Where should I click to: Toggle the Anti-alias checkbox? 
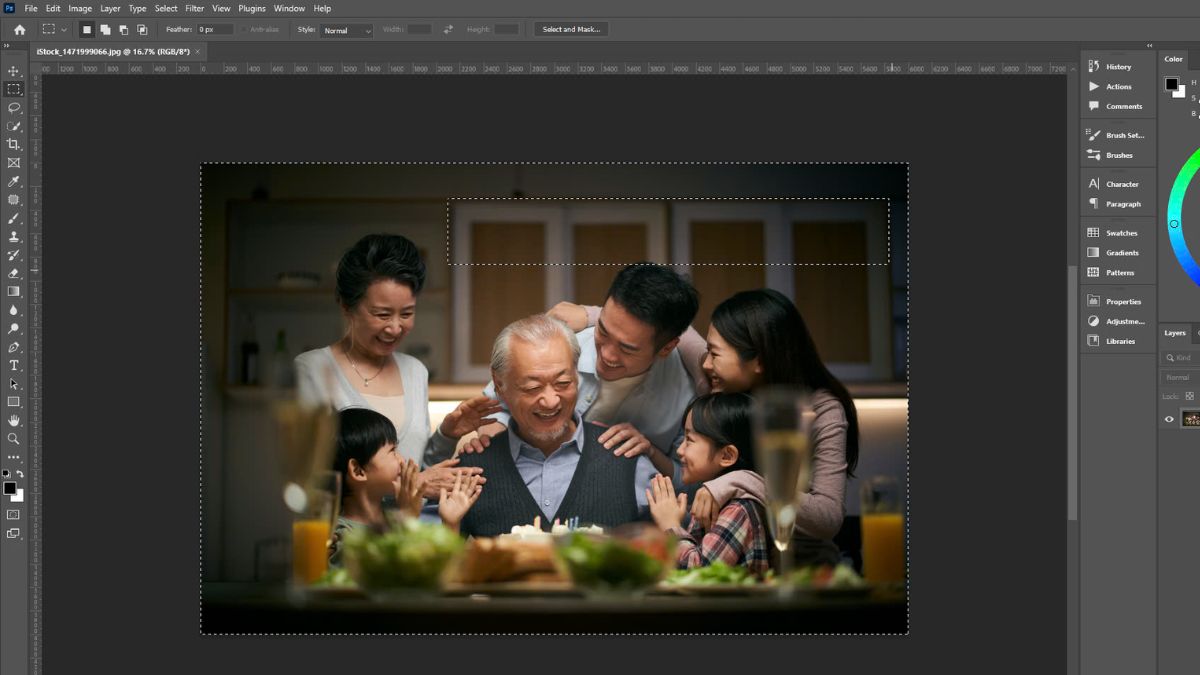coord(244,30)
